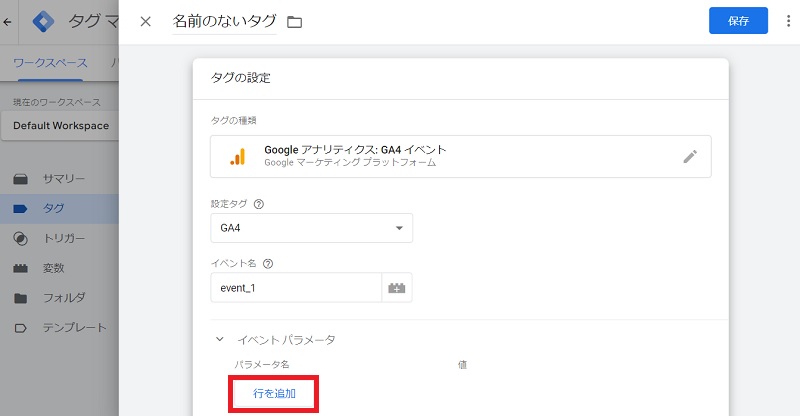This screenshot has width=800, height=416.
Task: Click the 現在のワークスペース label
Action: 57,102
